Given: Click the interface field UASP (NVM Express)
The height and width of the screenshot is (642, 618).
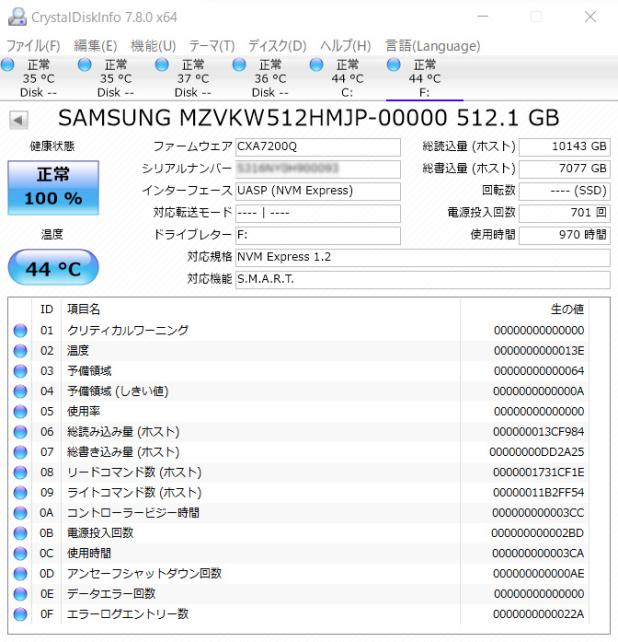Looking at the screenshot, I should (x=318, y=191).
